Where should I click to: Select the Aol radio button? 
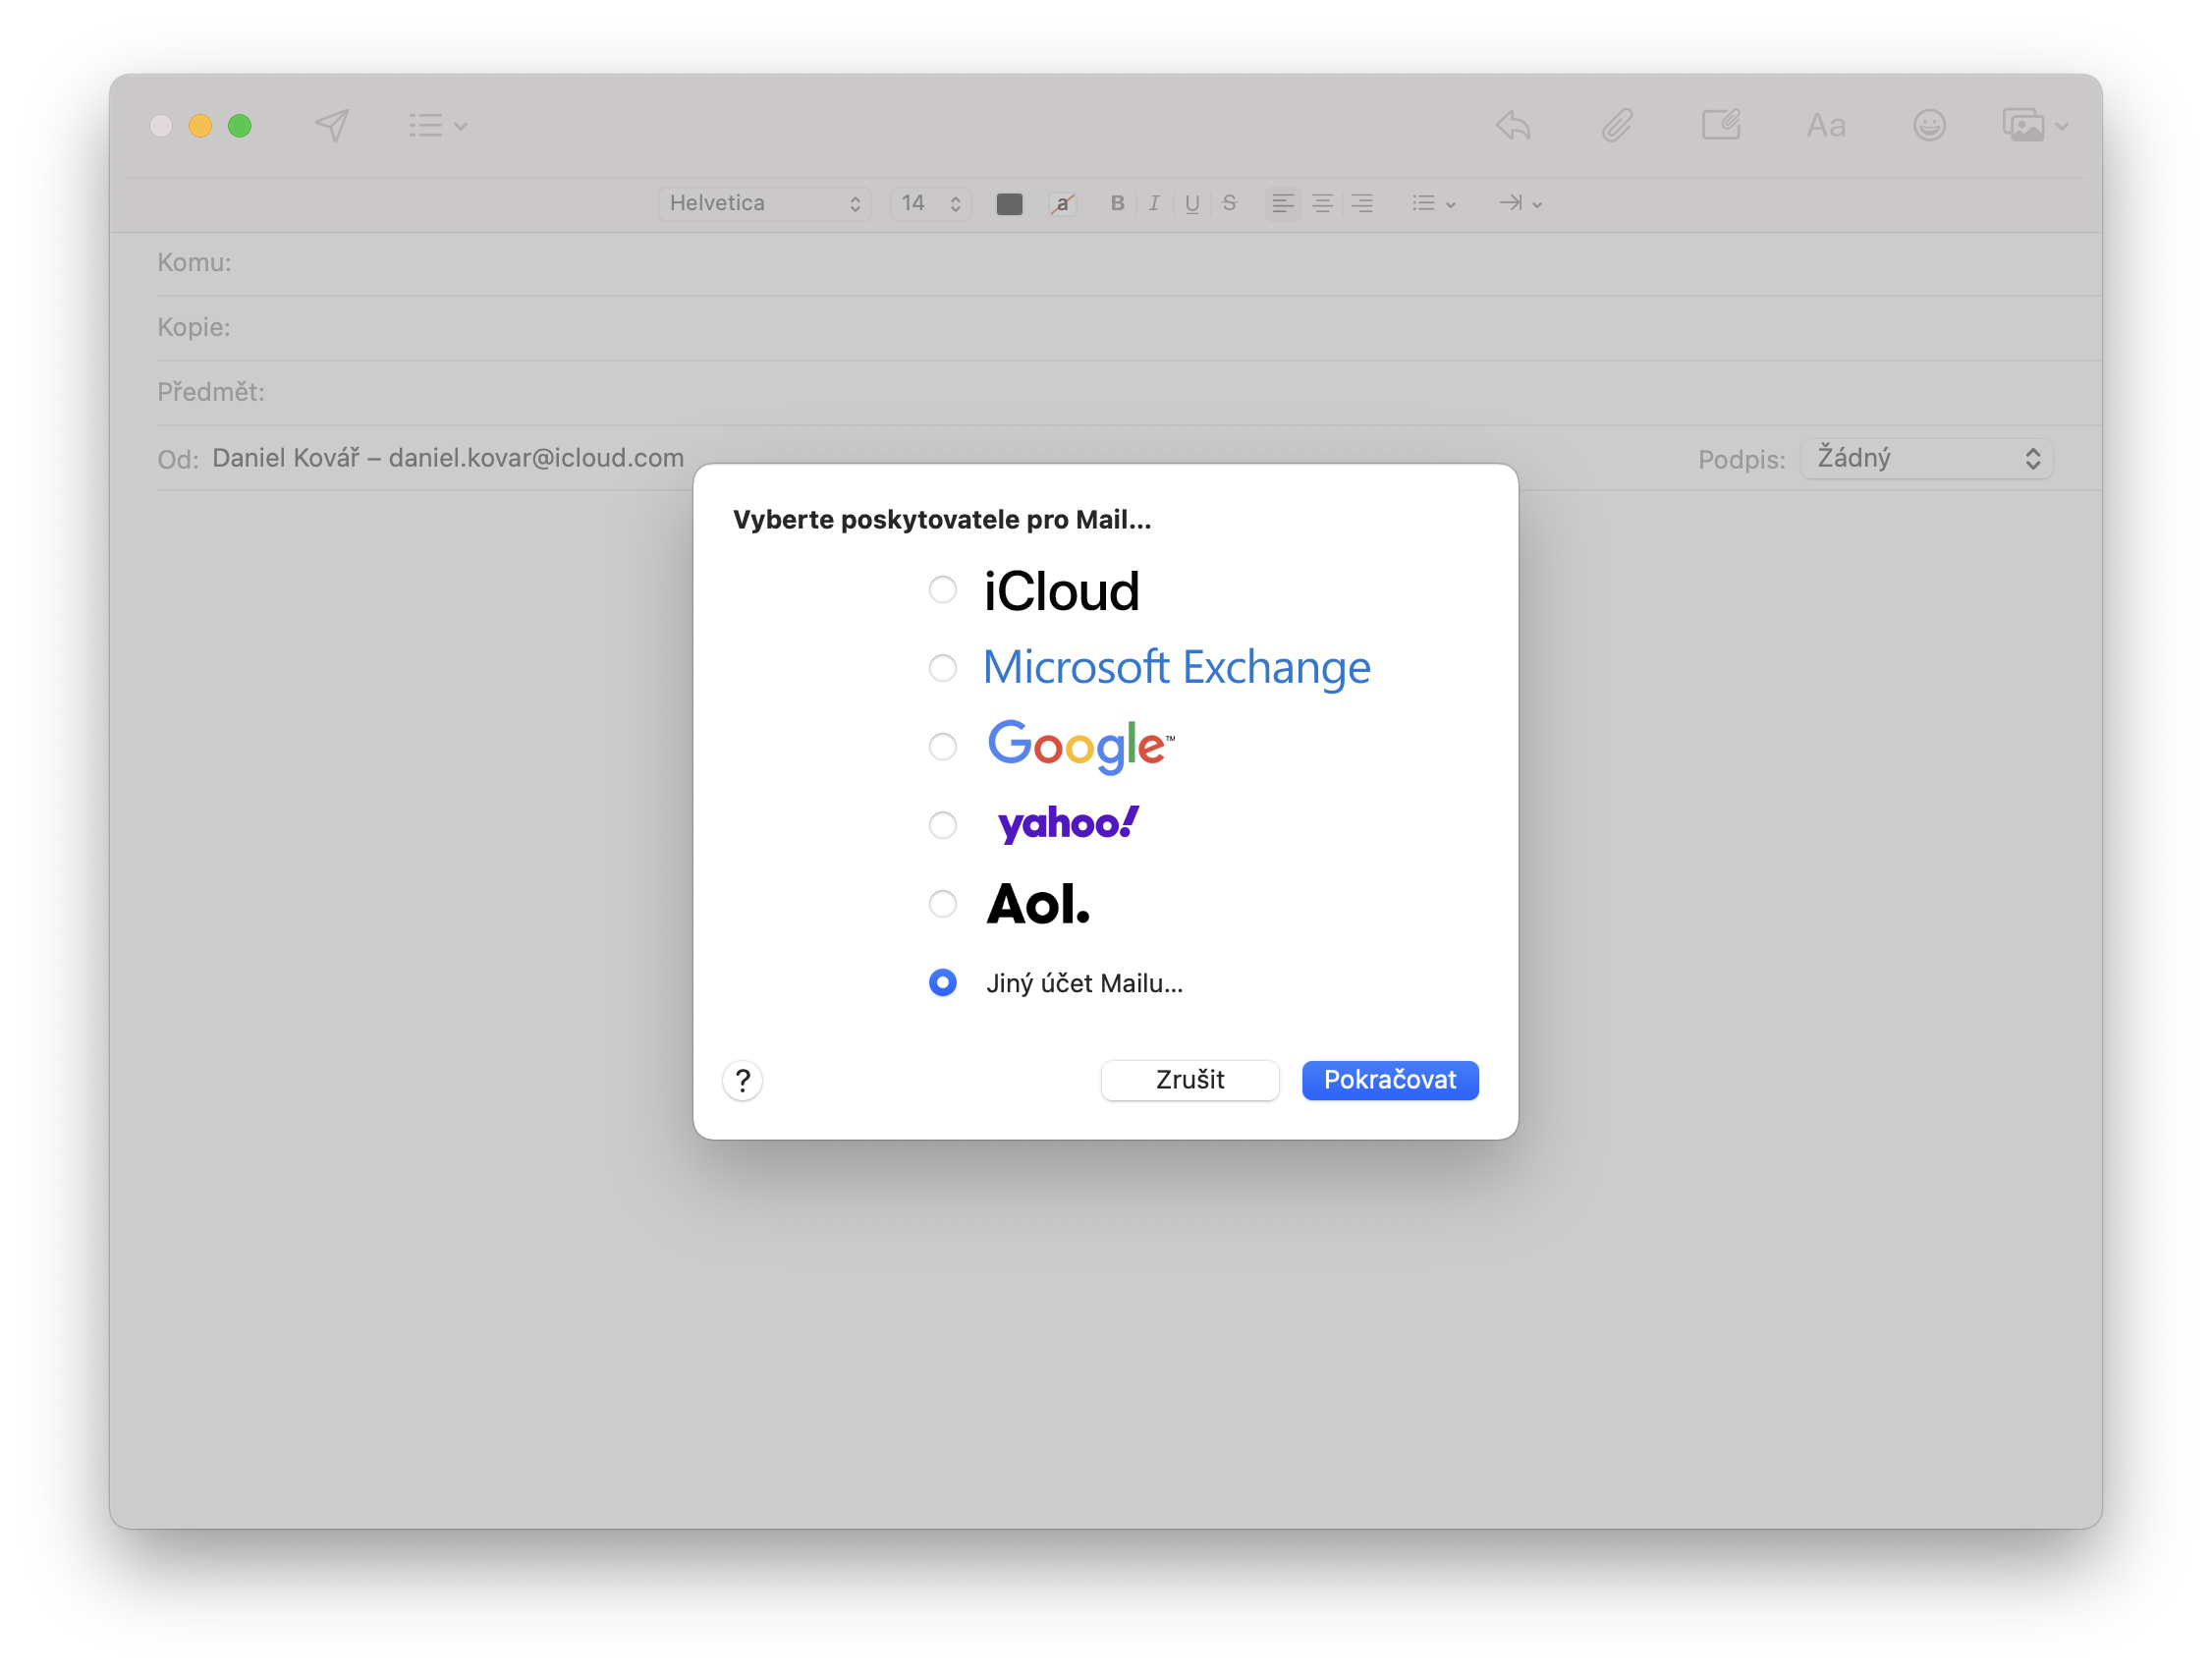coord(942,904)
